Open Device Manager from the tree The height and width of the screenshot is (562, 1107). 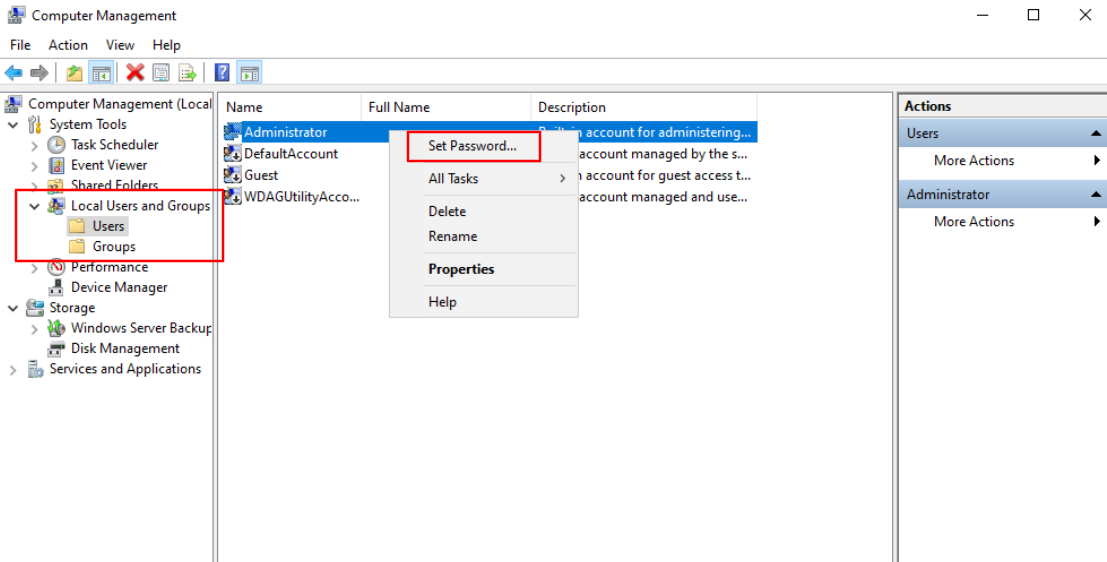click(119, 288)
